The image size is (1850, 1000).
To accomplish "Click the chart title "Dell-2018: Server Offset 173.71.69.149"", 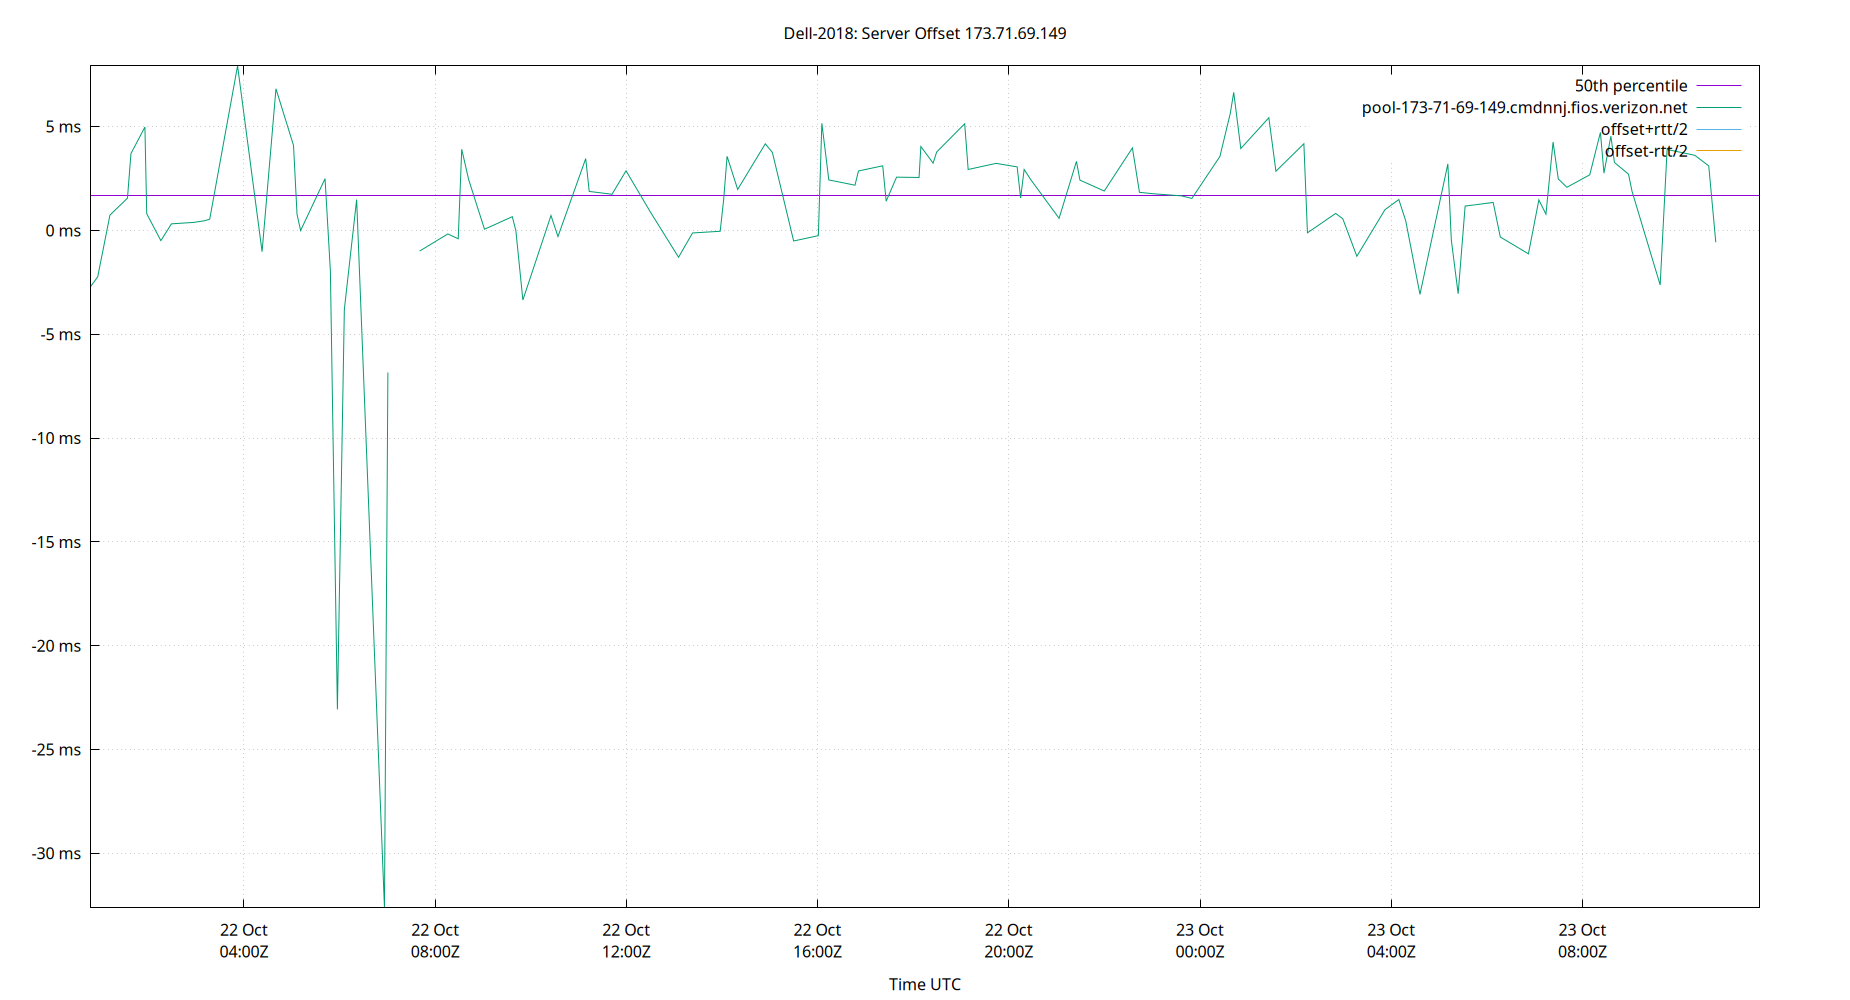I will coord(925,33).
